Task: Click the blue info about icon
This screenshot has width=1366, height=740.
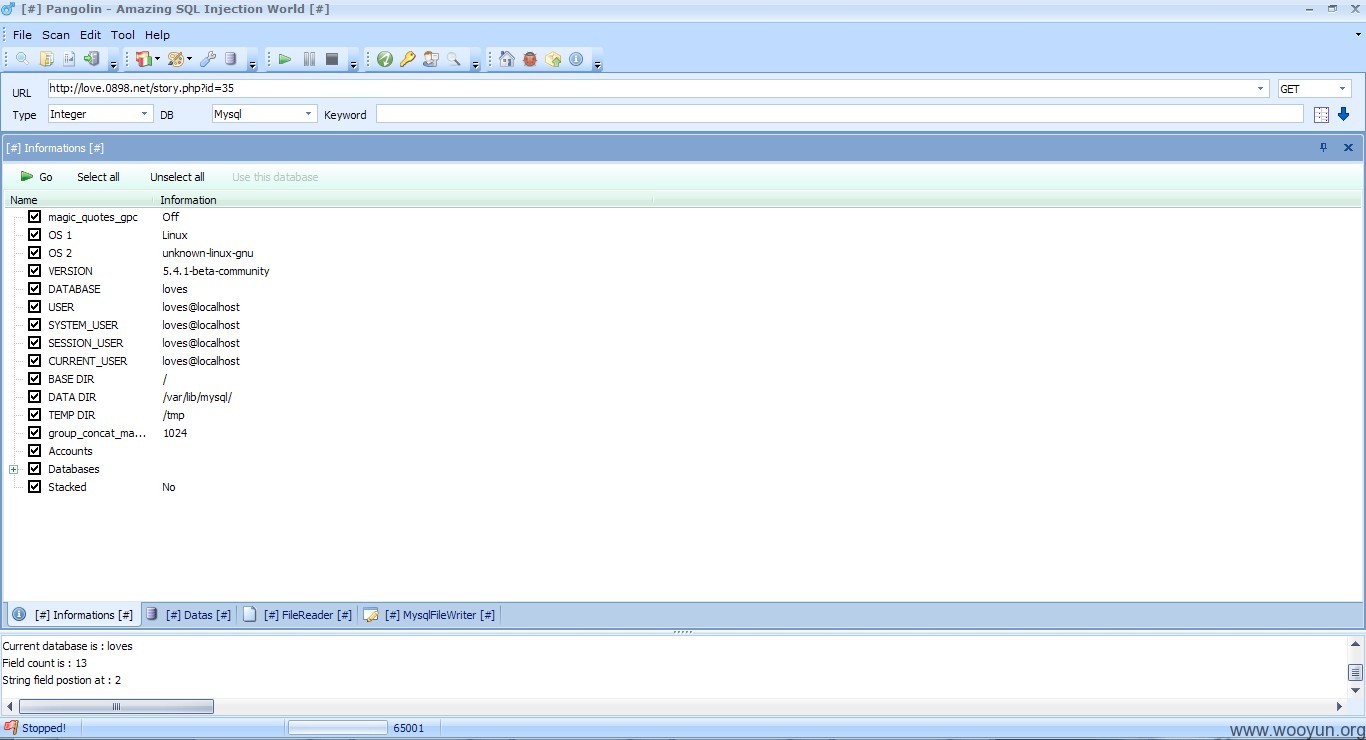Action: (x=576, y=59)
